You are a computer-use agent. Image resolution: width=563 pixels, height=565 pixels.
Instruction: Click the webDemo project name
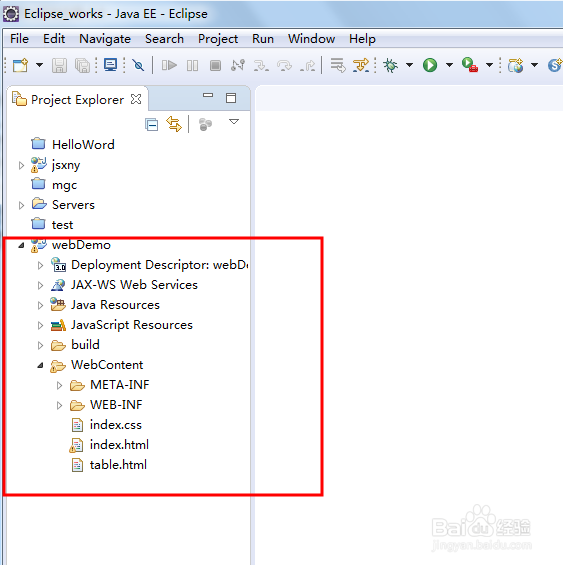click(x=81, y=245)
